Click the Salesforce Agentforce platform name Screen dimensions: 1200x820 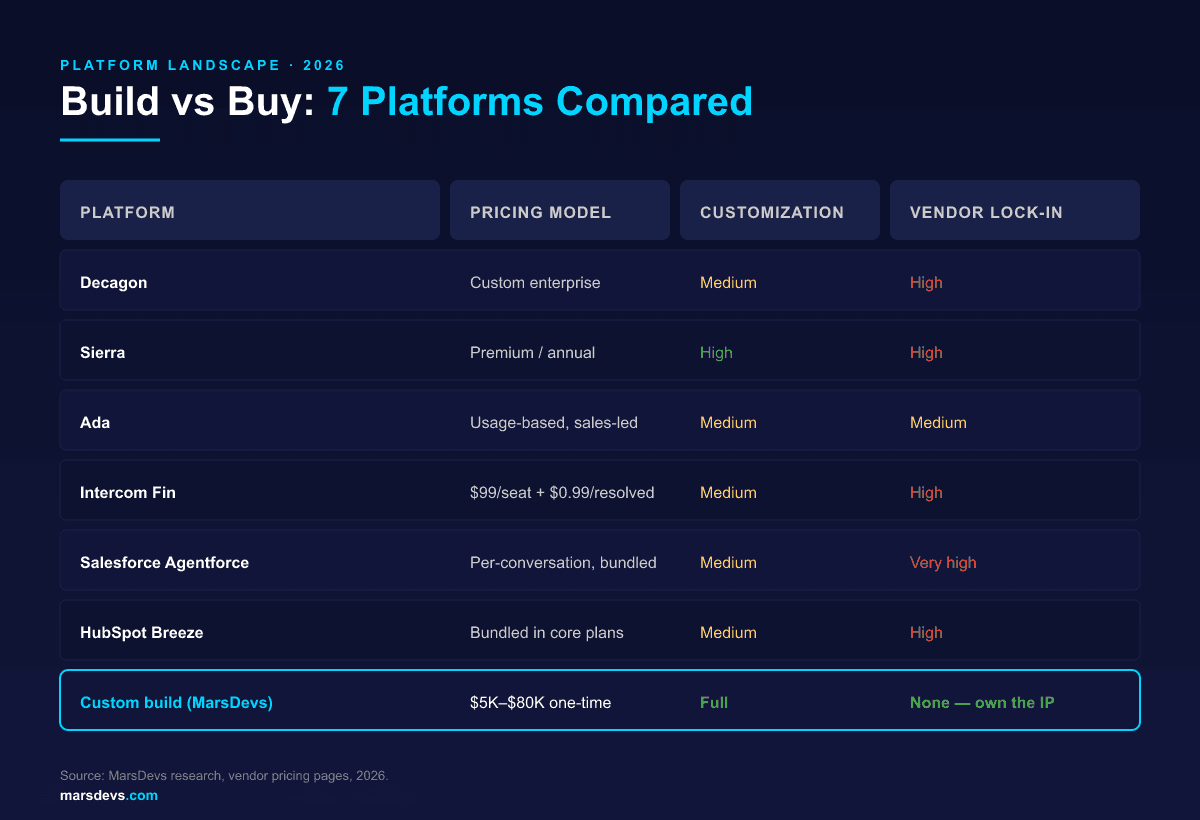click(164, 563)
